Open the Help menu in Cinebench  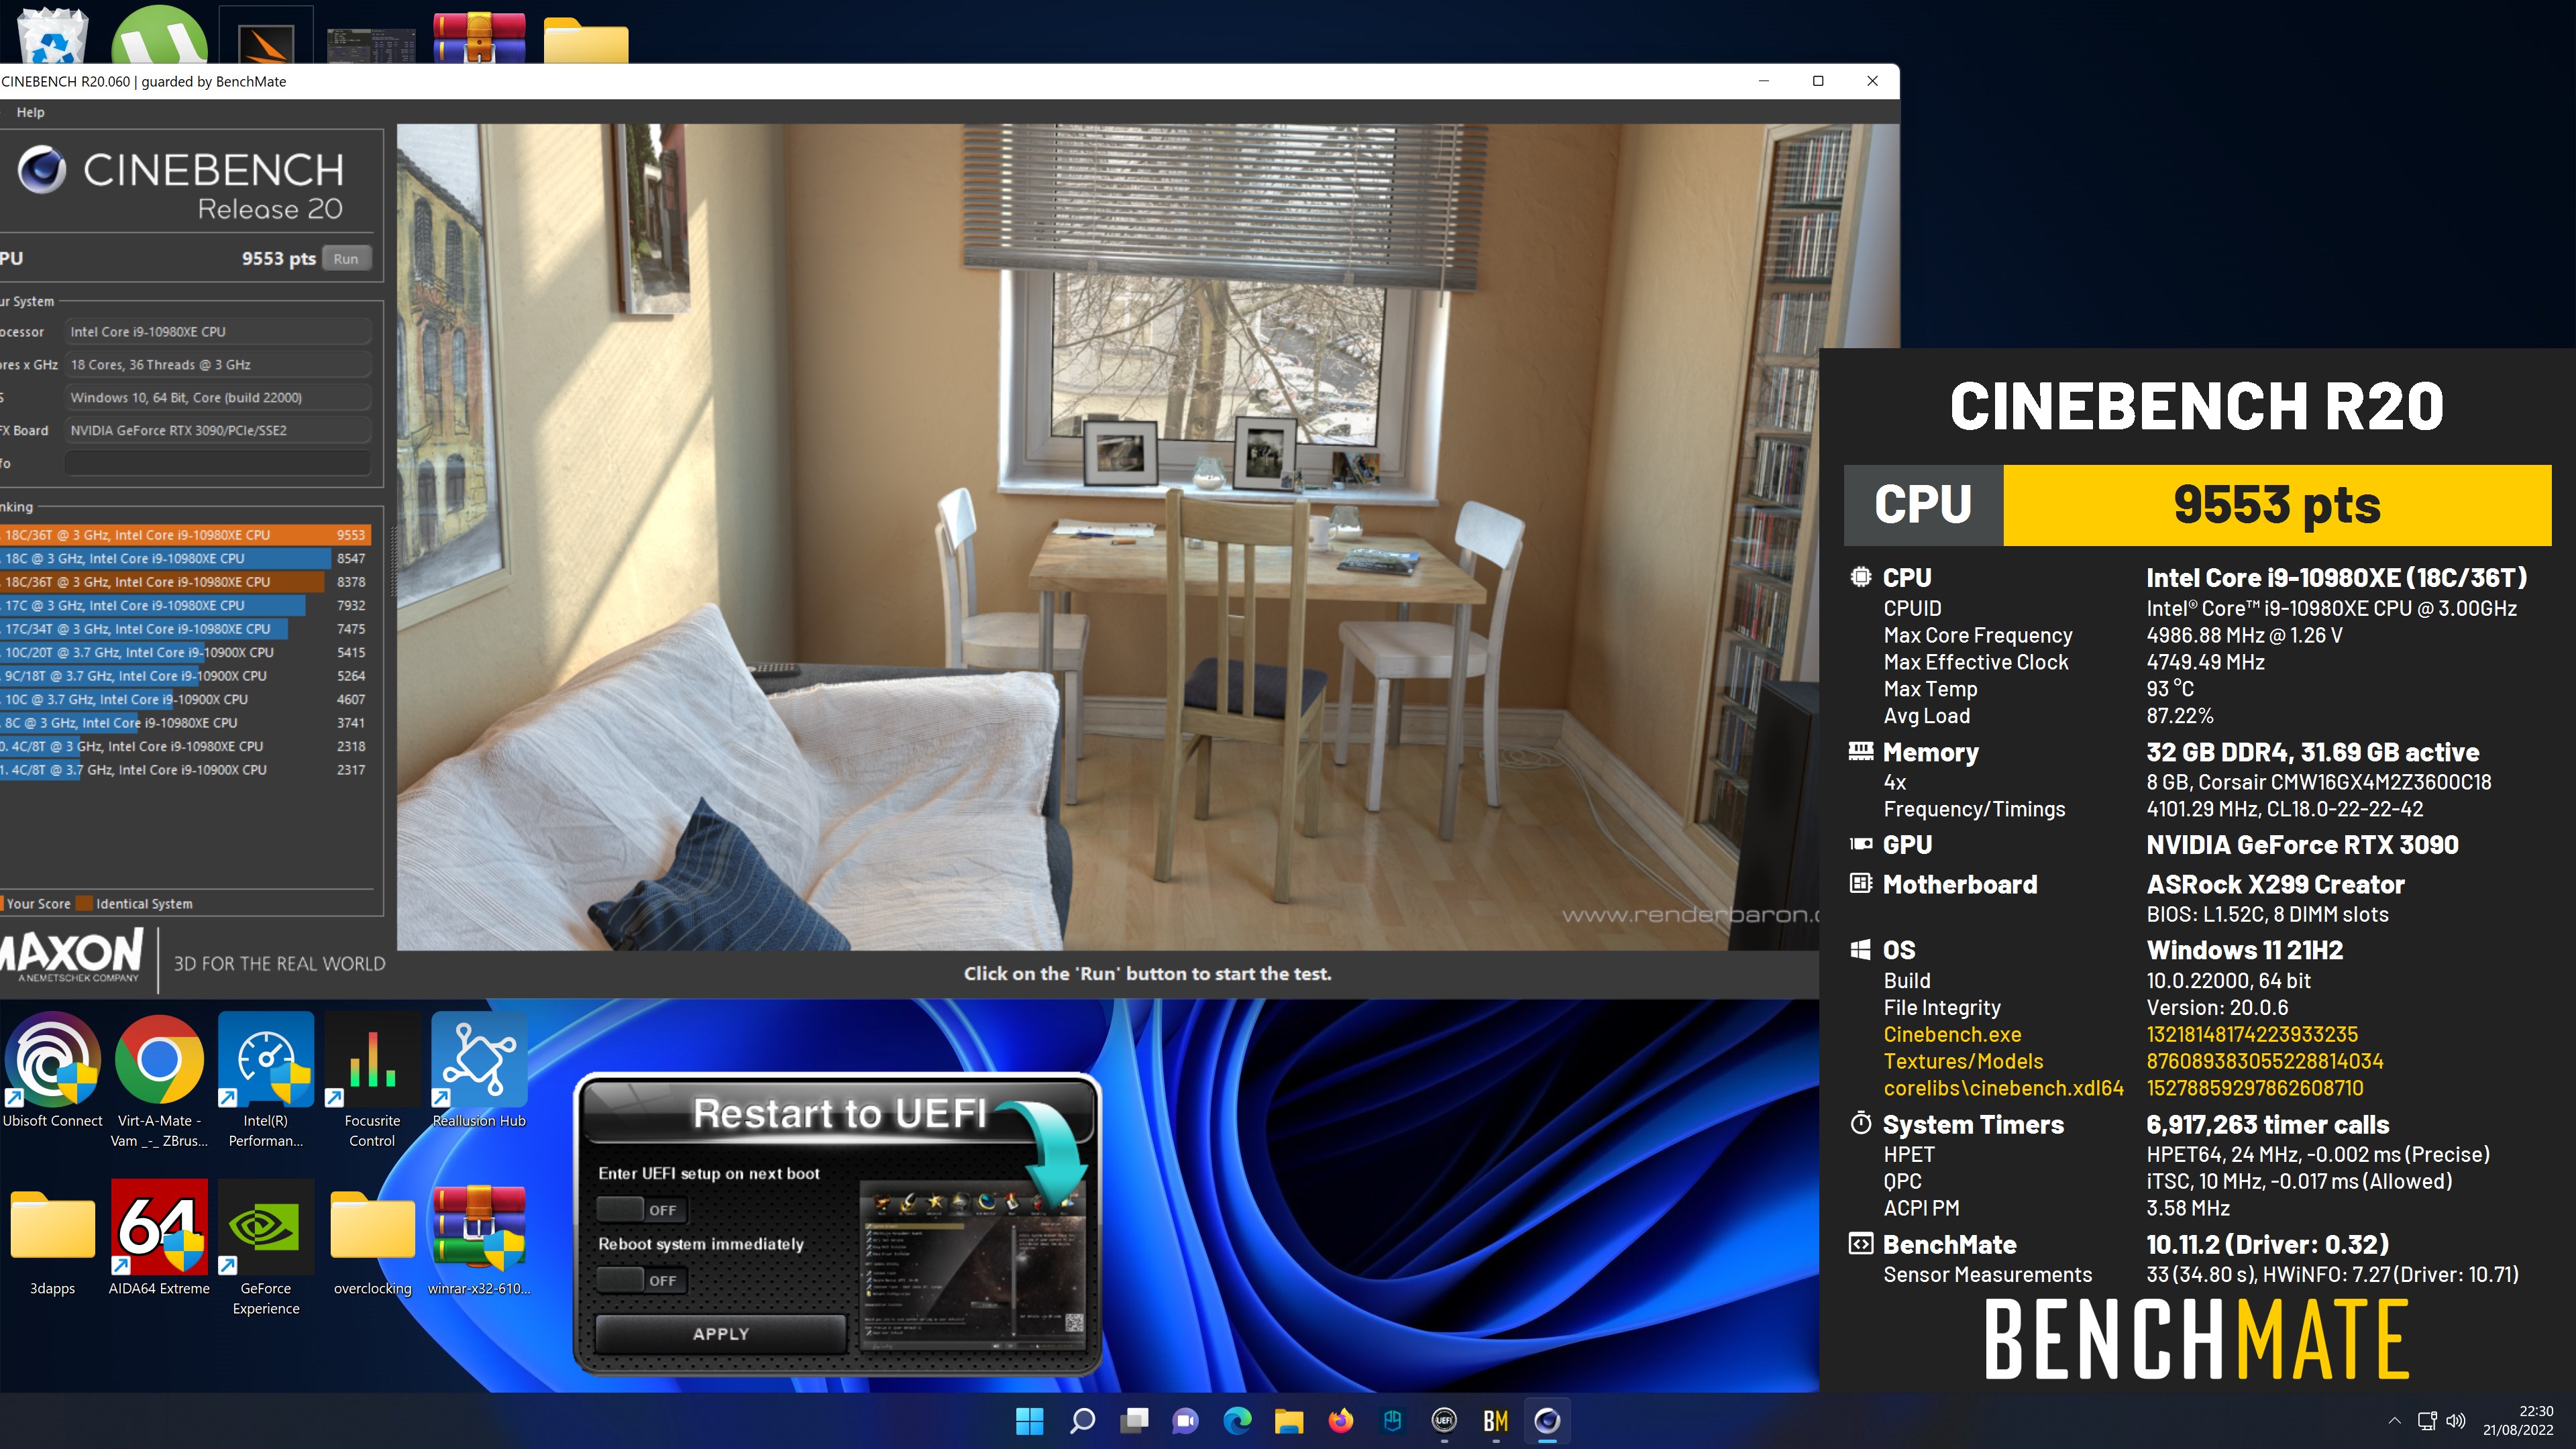coord(30,112)
